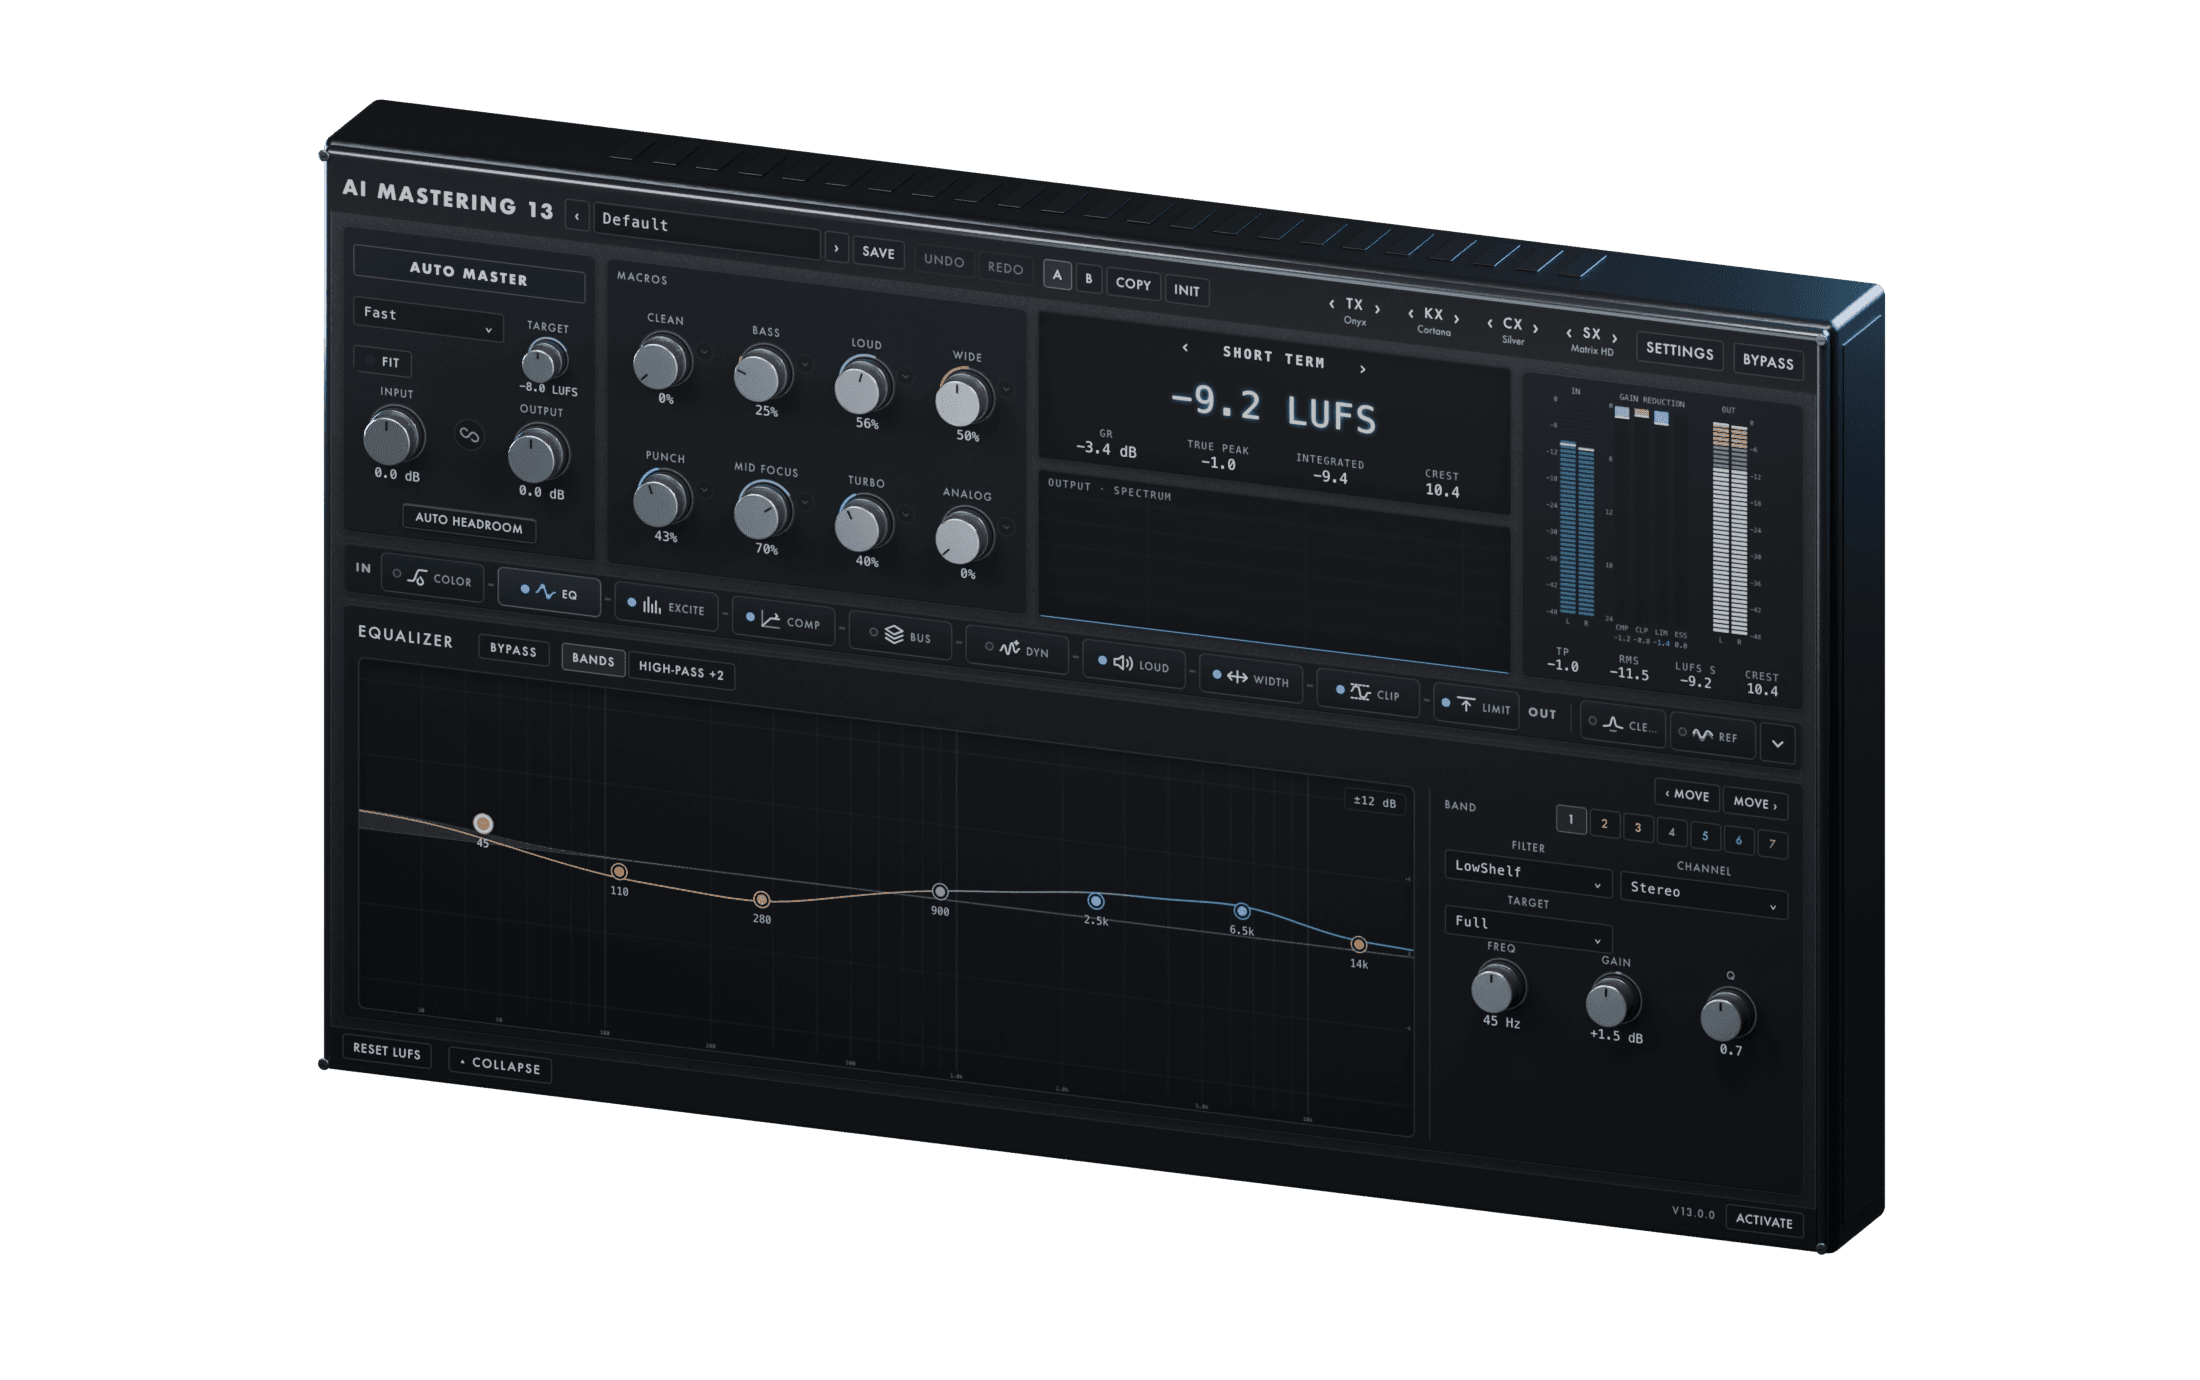Screen dimensions: 2200x1380
Task: Open the Color module
Action: pos(433,578)
